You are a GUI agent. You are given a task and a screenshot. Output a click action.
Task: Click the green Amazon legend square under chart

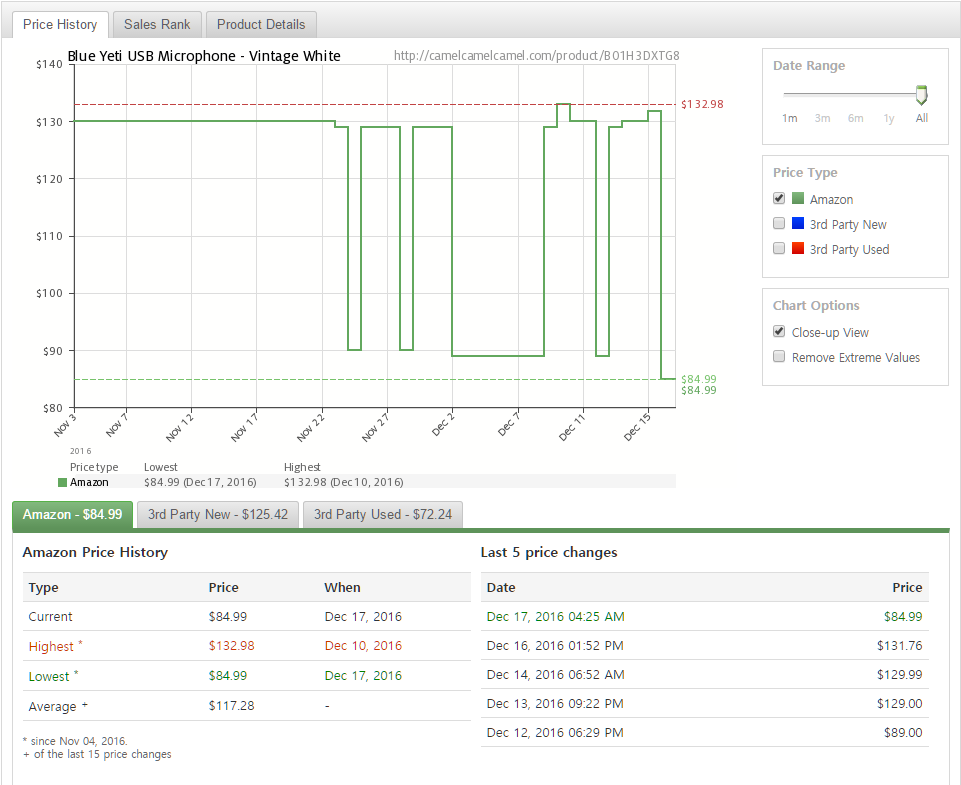62,482
